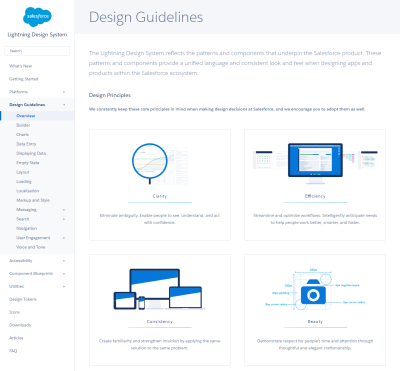The width and height of the screenshot is (400, 371).
Task: Click the Efficiency monitor illustration
Action: coord(315,163)
